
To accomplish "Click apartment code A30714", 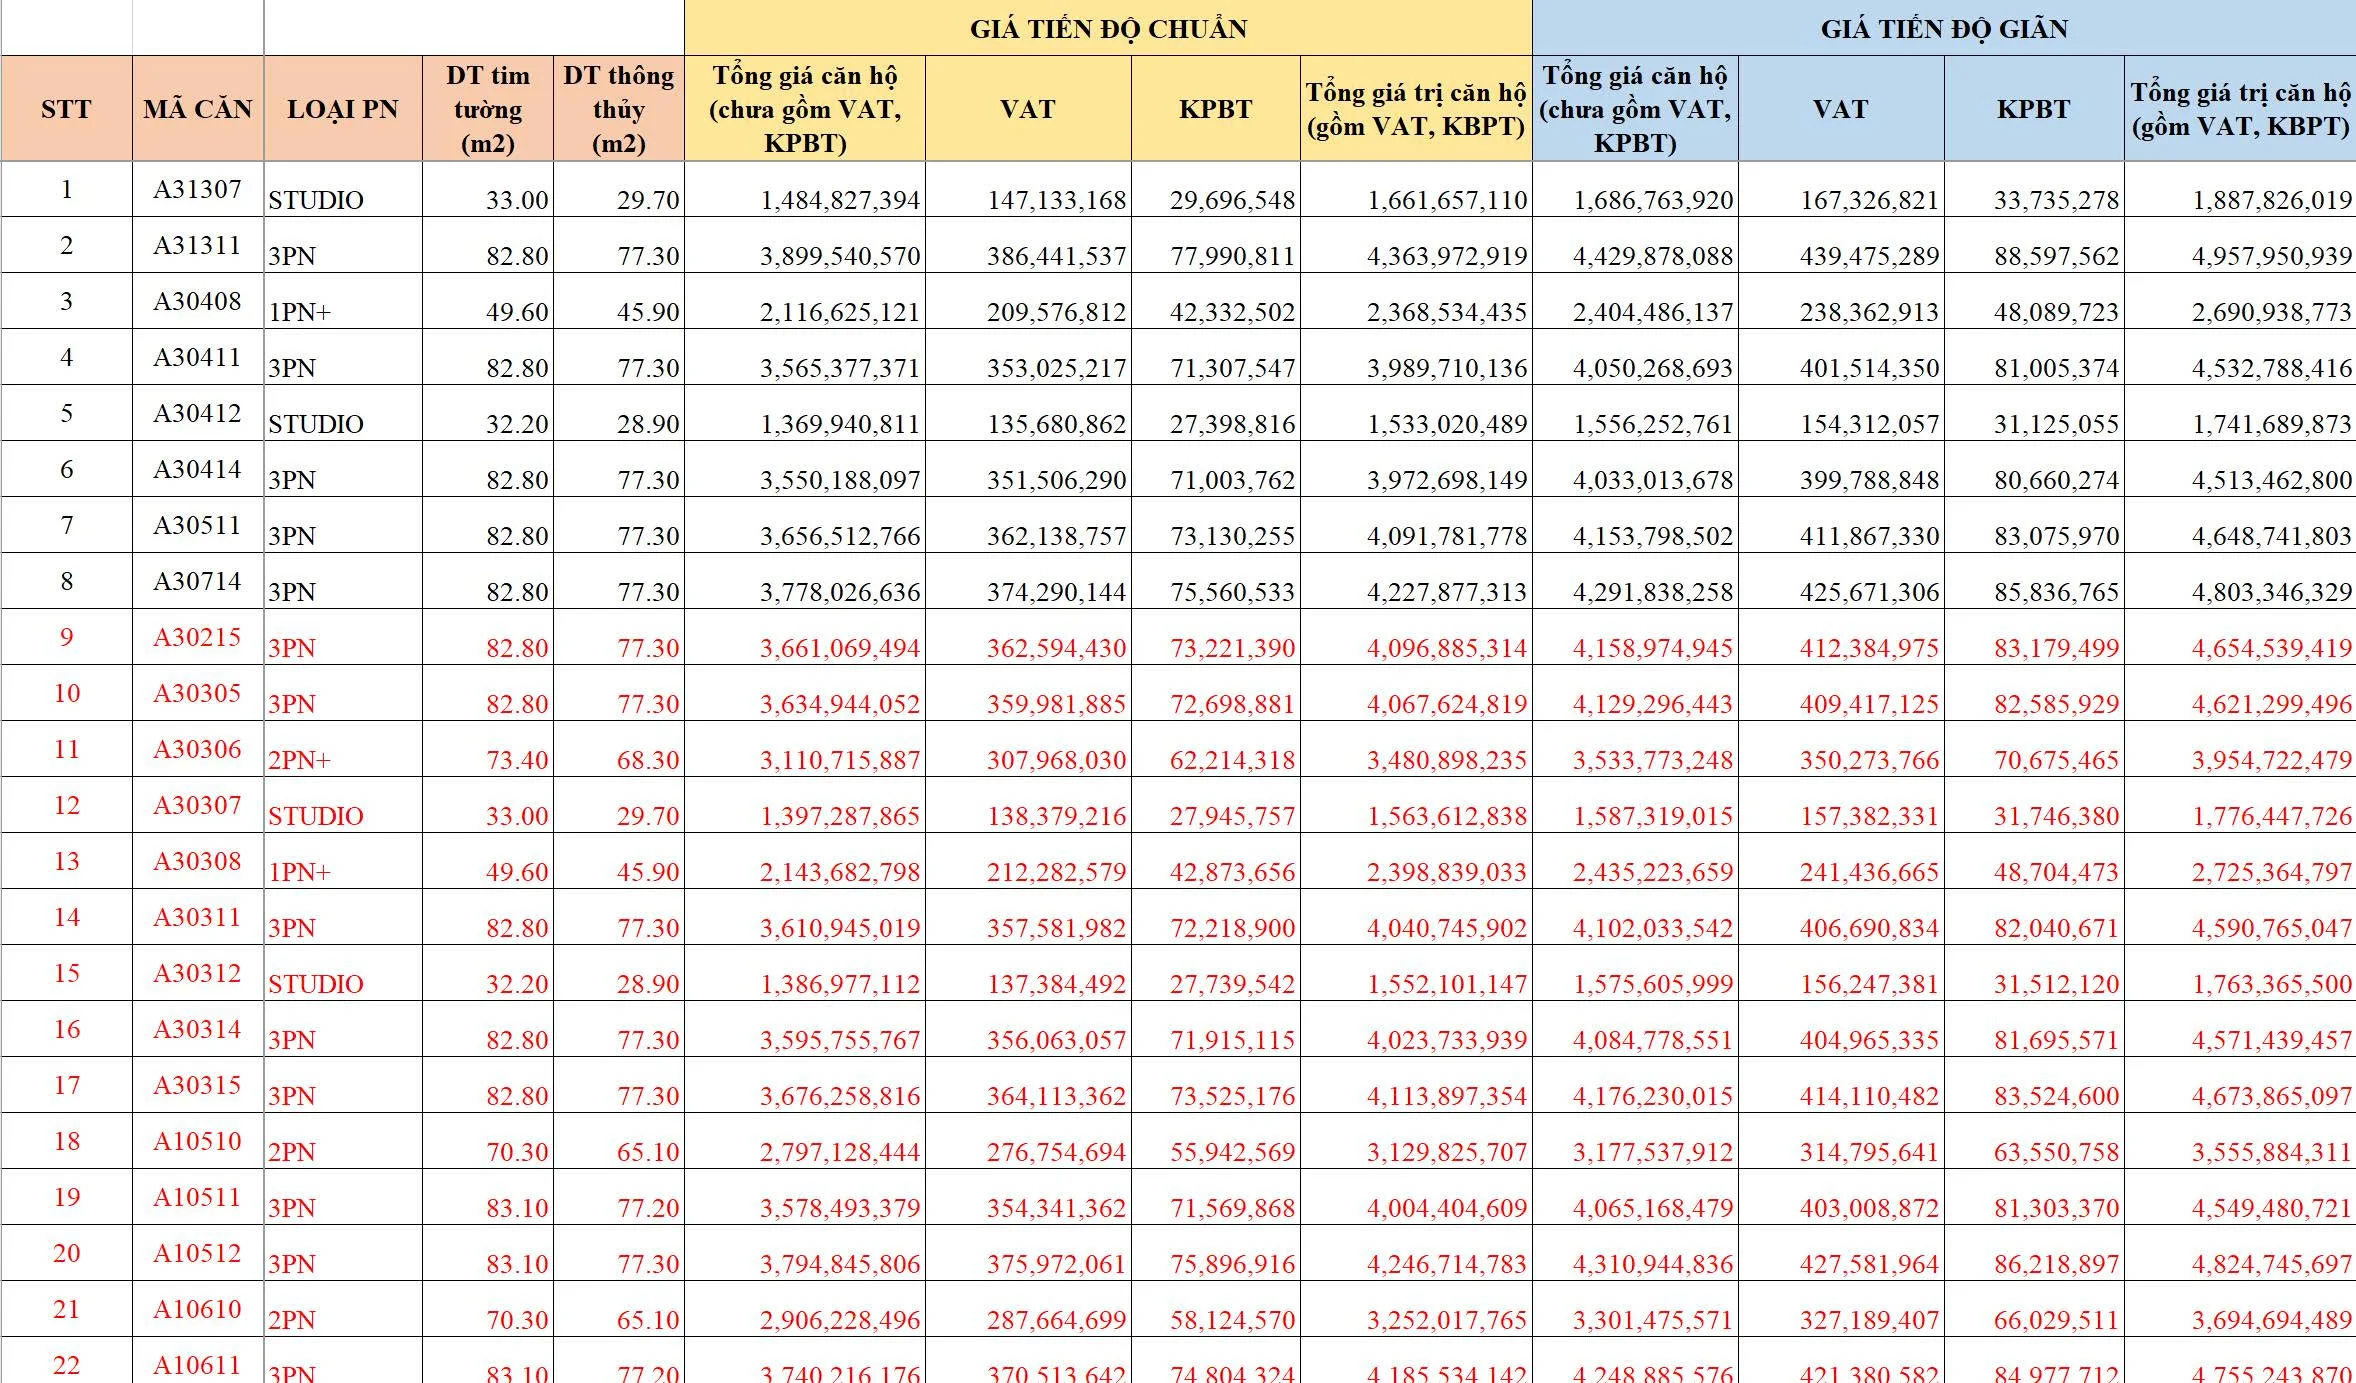I will pyautogui.click(x=198, y=581).
